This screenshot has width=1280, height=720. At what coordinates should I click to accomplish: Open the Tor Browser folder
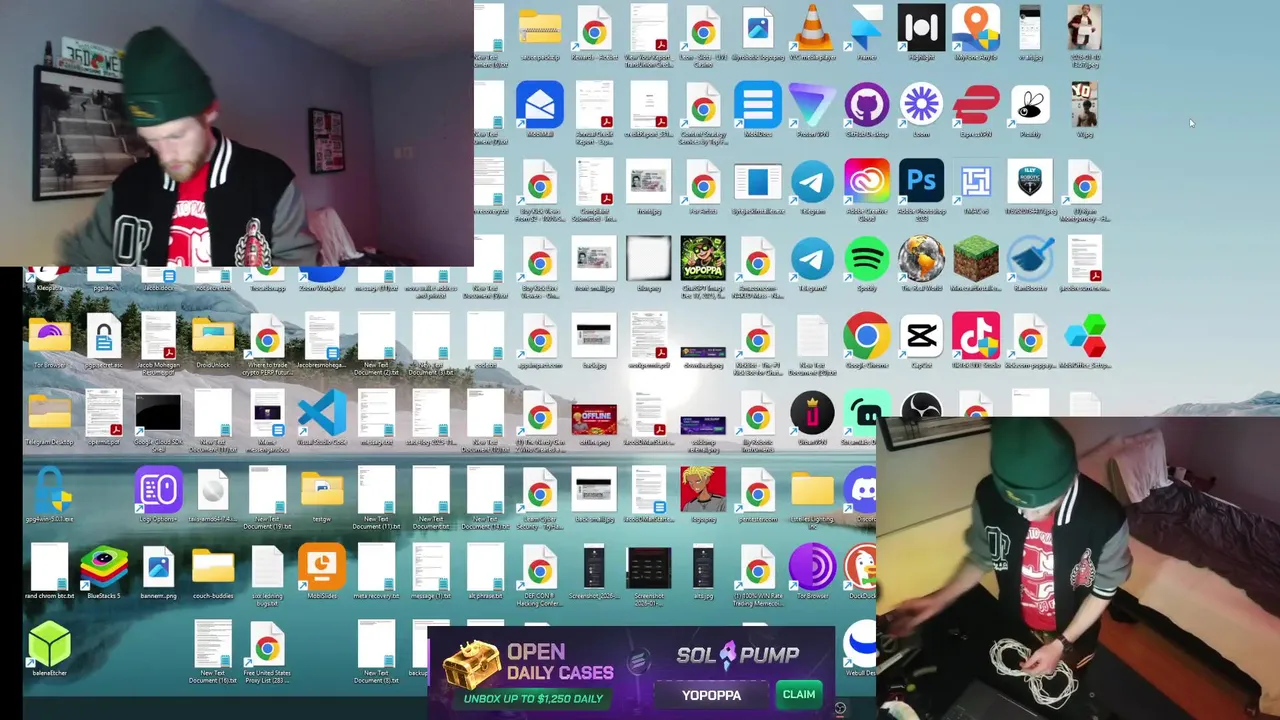pyautogui.click(x=50, y=337)
